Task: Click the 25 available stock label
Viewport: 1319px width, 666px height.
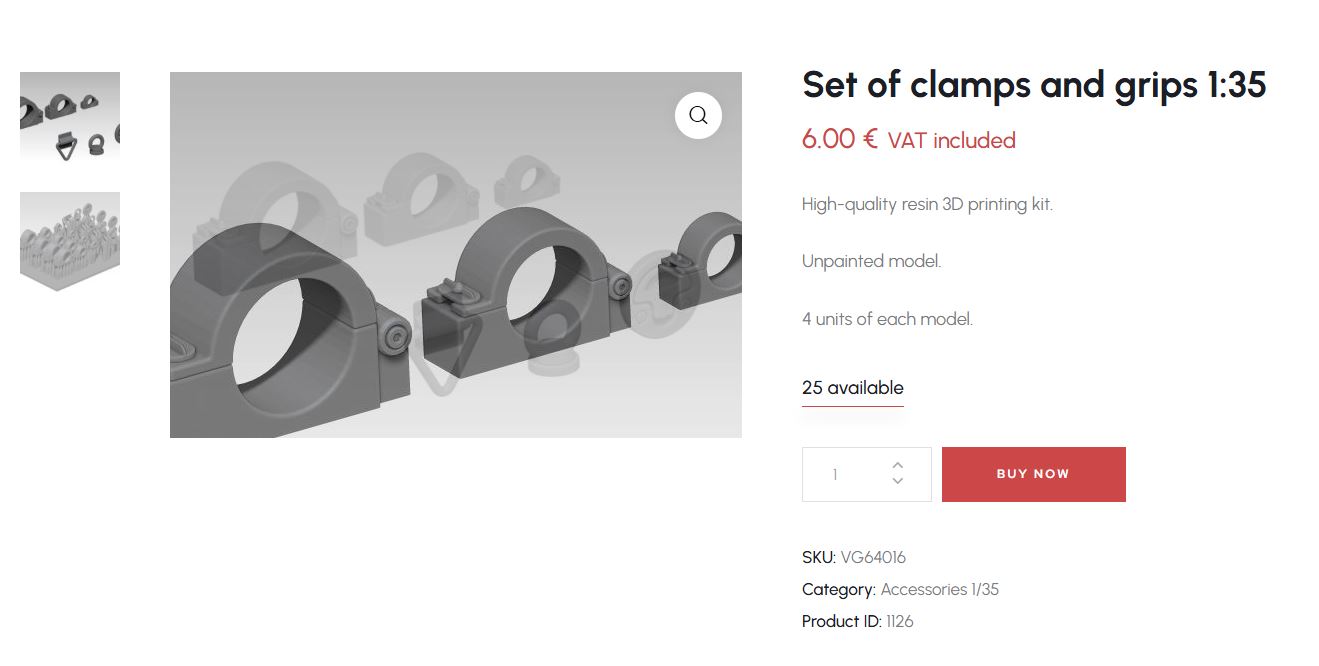Action: pos(852,388)
